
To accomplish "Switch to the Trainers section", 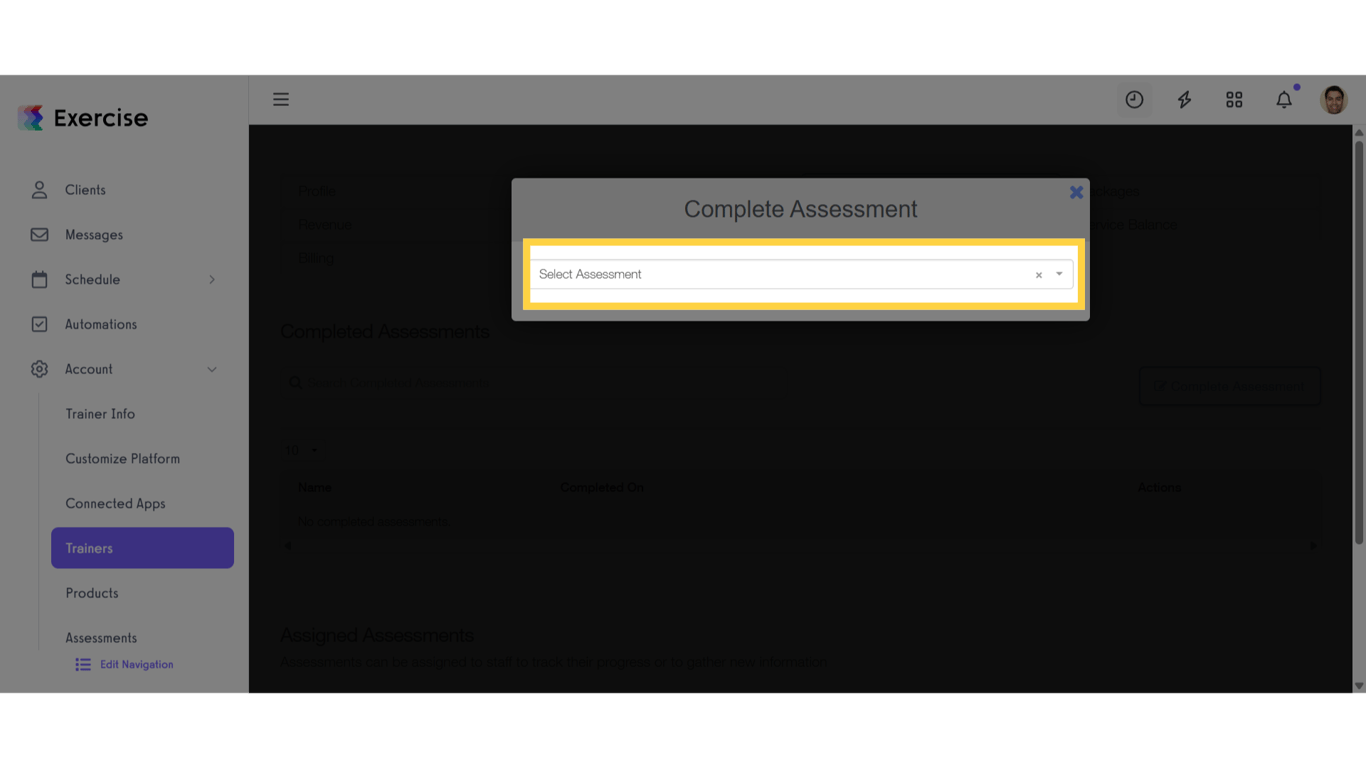I will tap(89, 547).
